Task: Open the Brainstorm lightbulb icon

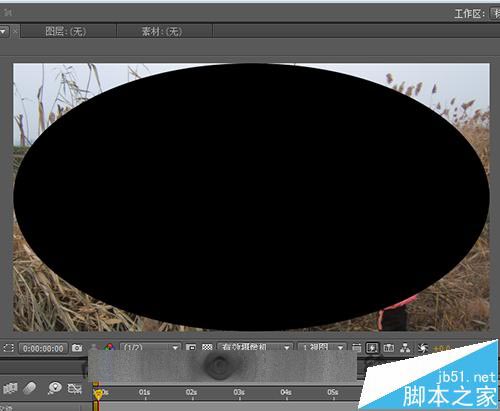Action: (54, 388)
